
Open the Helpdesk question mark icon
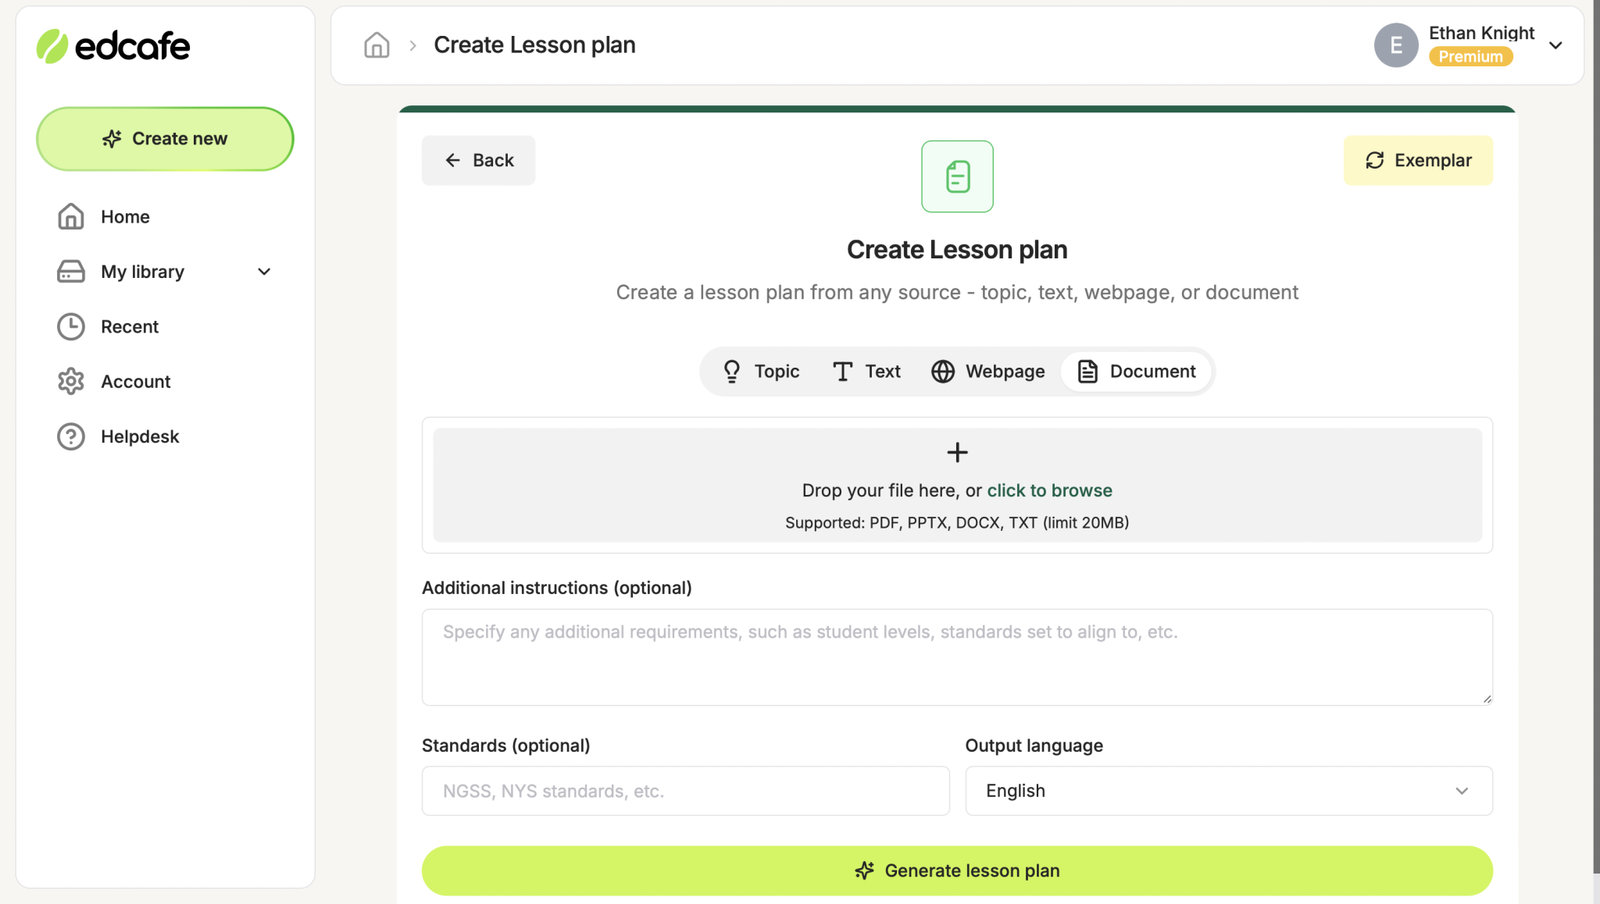pyautogui.click(x=70, y=436)
